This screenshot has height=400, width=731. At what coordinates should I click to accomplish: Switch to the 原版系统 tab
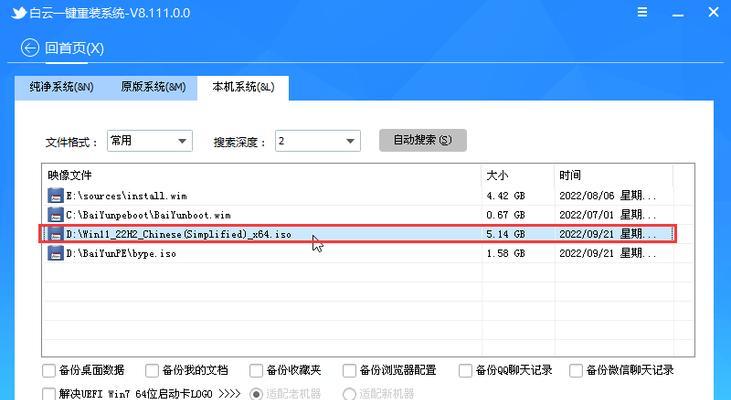click(x=153, y=87)
